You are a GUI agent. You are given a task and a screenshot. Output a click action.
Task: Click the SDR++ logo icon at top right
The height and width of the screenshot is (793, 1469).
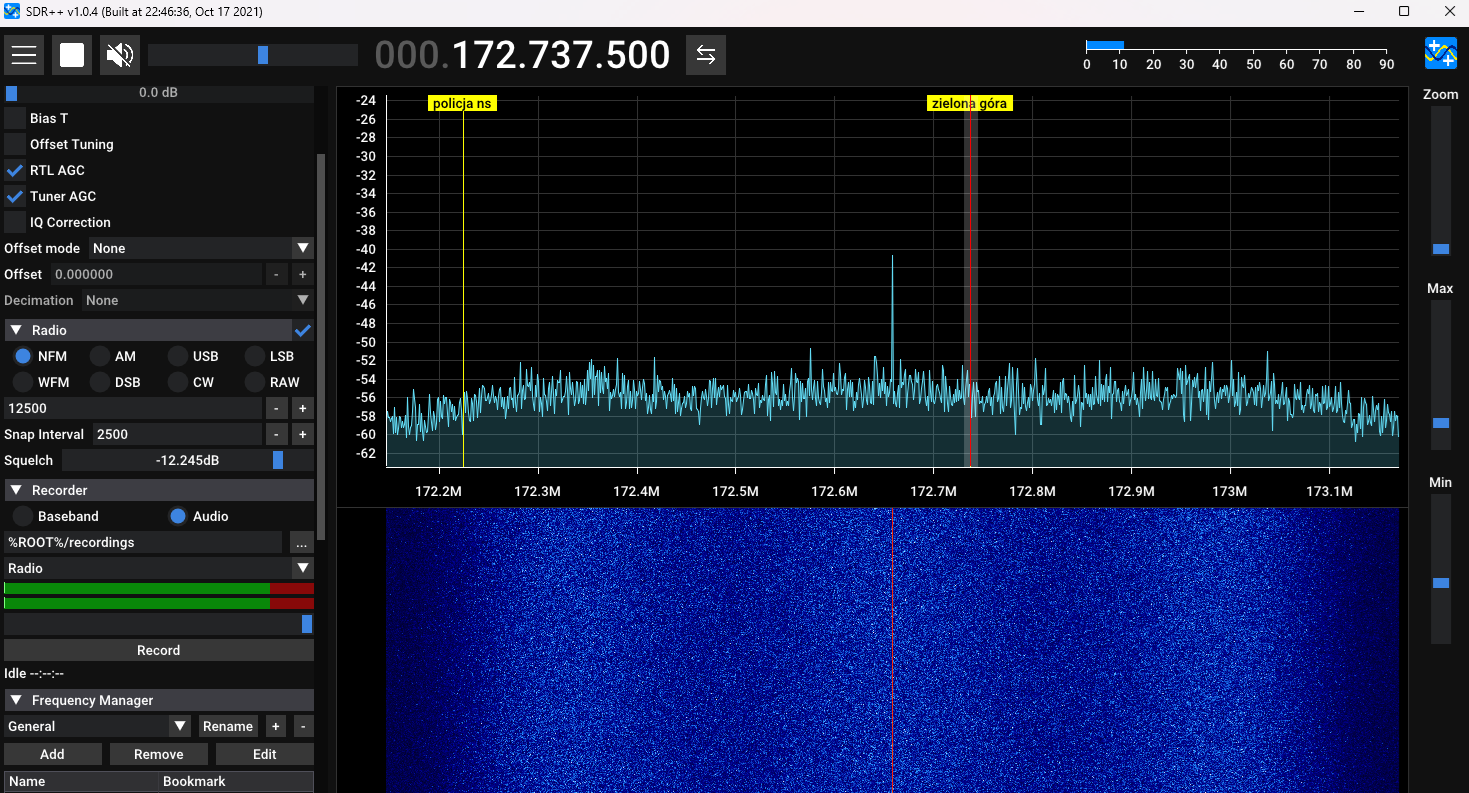click(1440, 53)
